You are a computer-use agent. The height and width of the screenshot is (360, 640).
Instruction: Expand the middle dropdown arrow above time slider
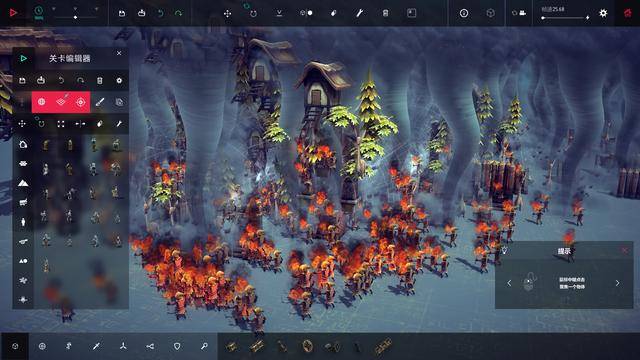pos(75,9)
